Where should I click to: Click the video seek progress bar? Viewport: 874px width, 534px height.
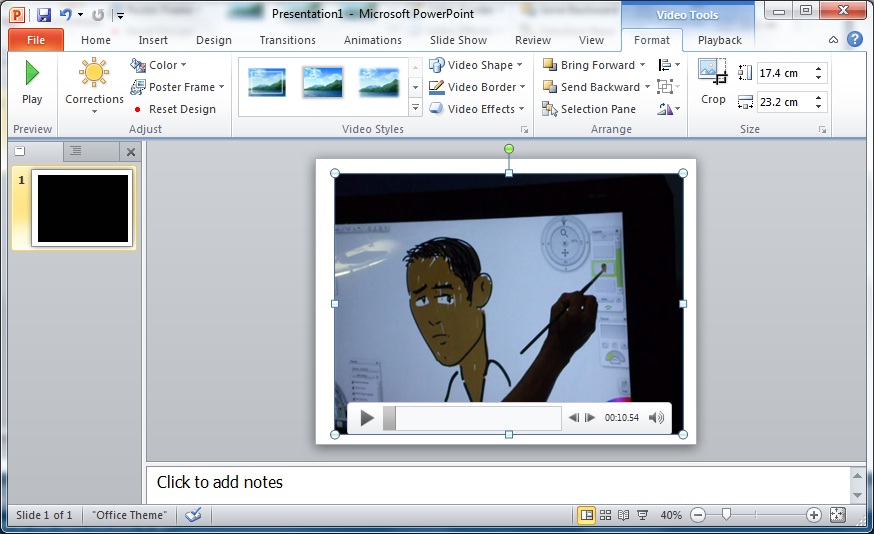pyautogui.click(x=472, y=418)
